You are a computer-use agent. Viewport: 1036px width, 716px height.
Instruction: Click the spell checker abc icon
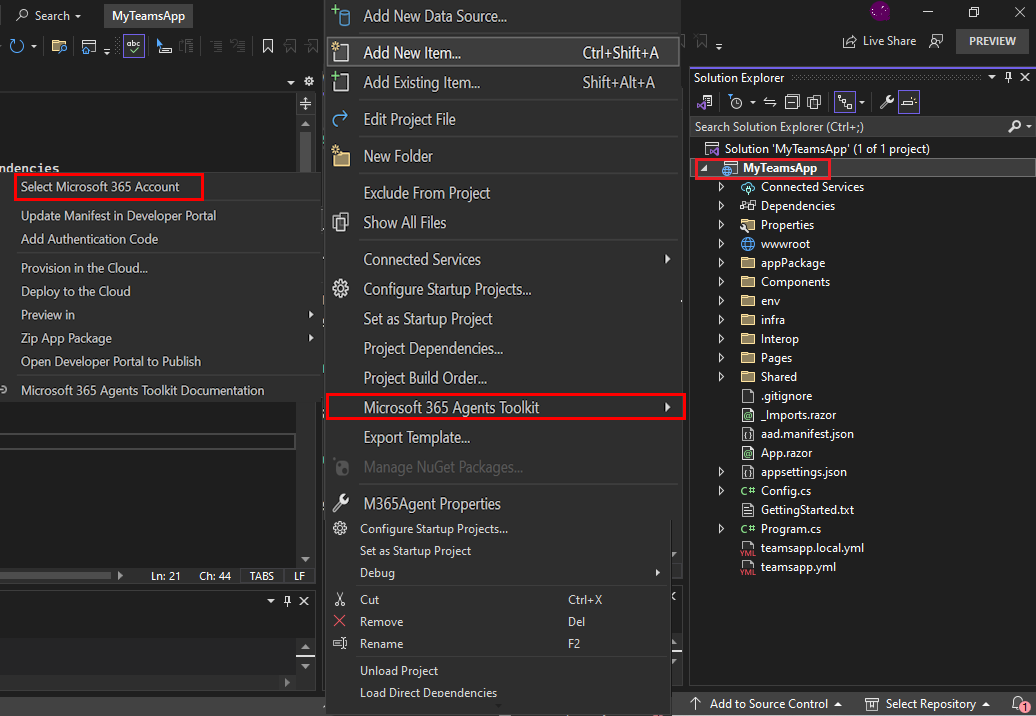(134, 46)
